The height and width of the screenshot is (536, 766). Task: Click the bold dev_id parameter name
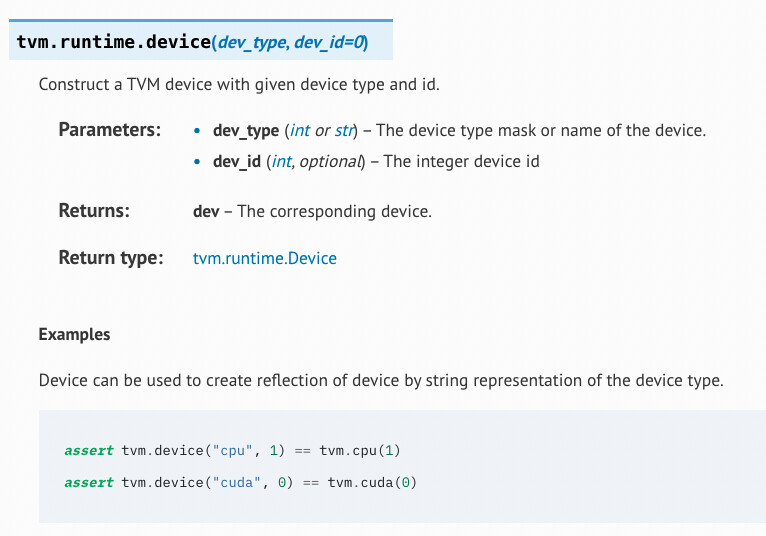click(x=236, y=161)
